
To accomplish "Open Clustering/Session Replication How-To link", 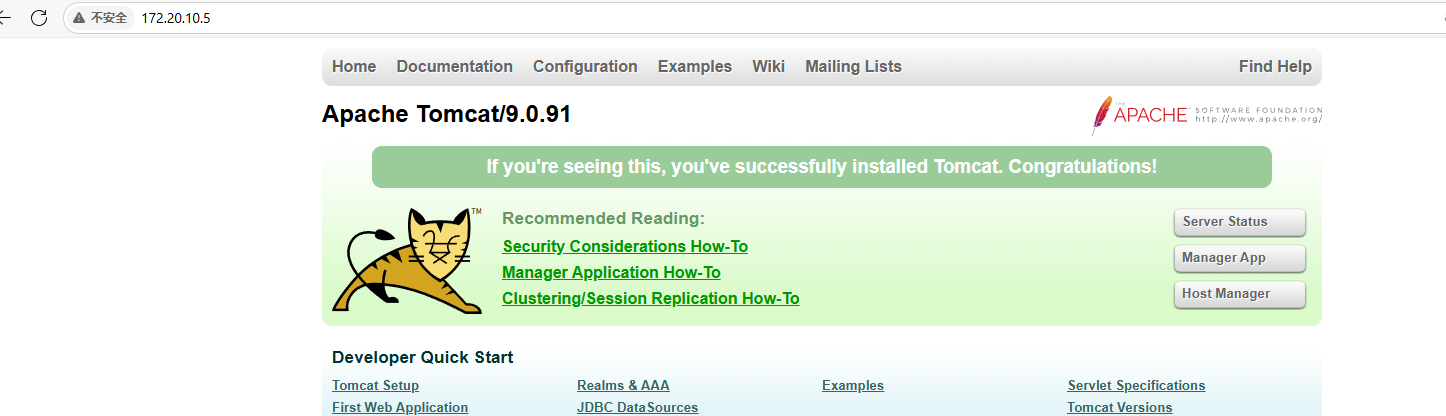I will (x=650, y=298).
